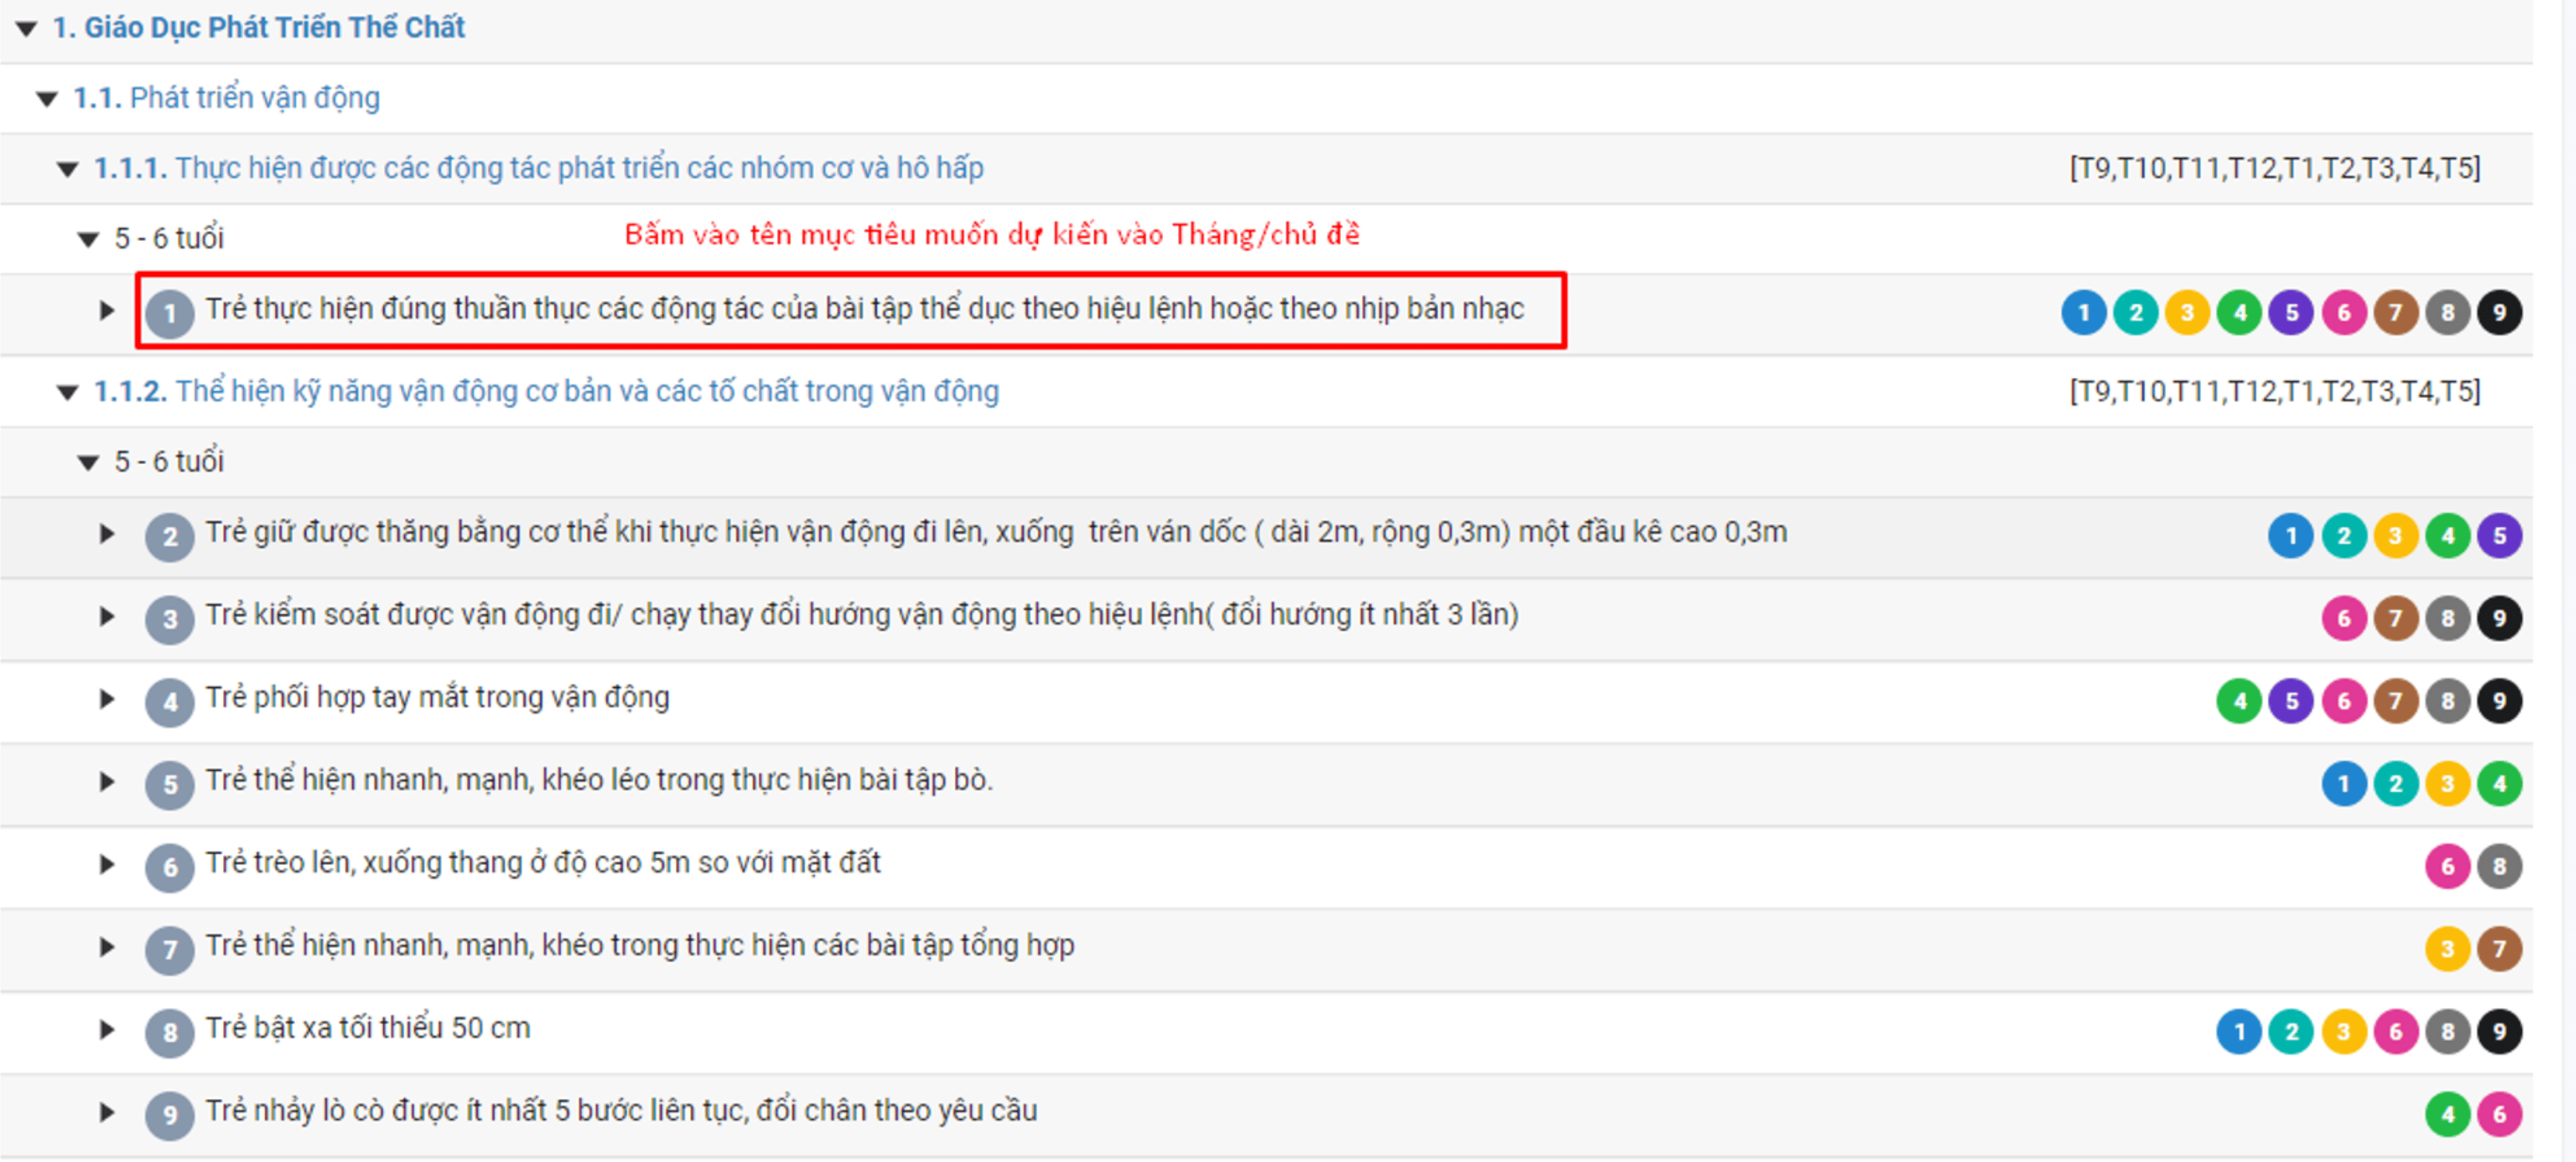
Task: Click purple badge 5 on objective 2 row
Action: [2499, 536]
